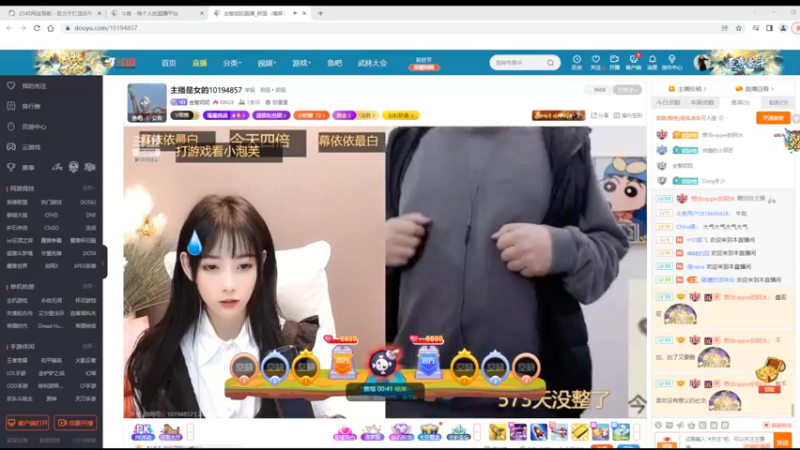Click the treasure chest icon in chat

(770, 369)
